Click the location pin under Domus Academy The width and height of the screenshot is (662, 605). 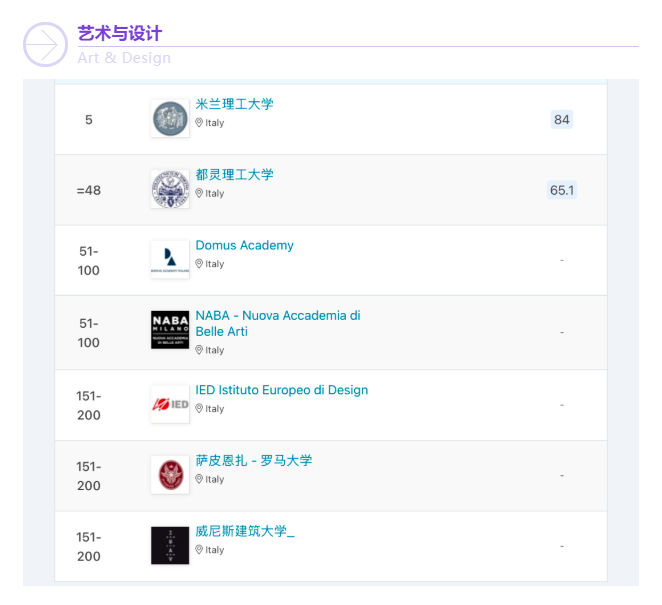199,264
